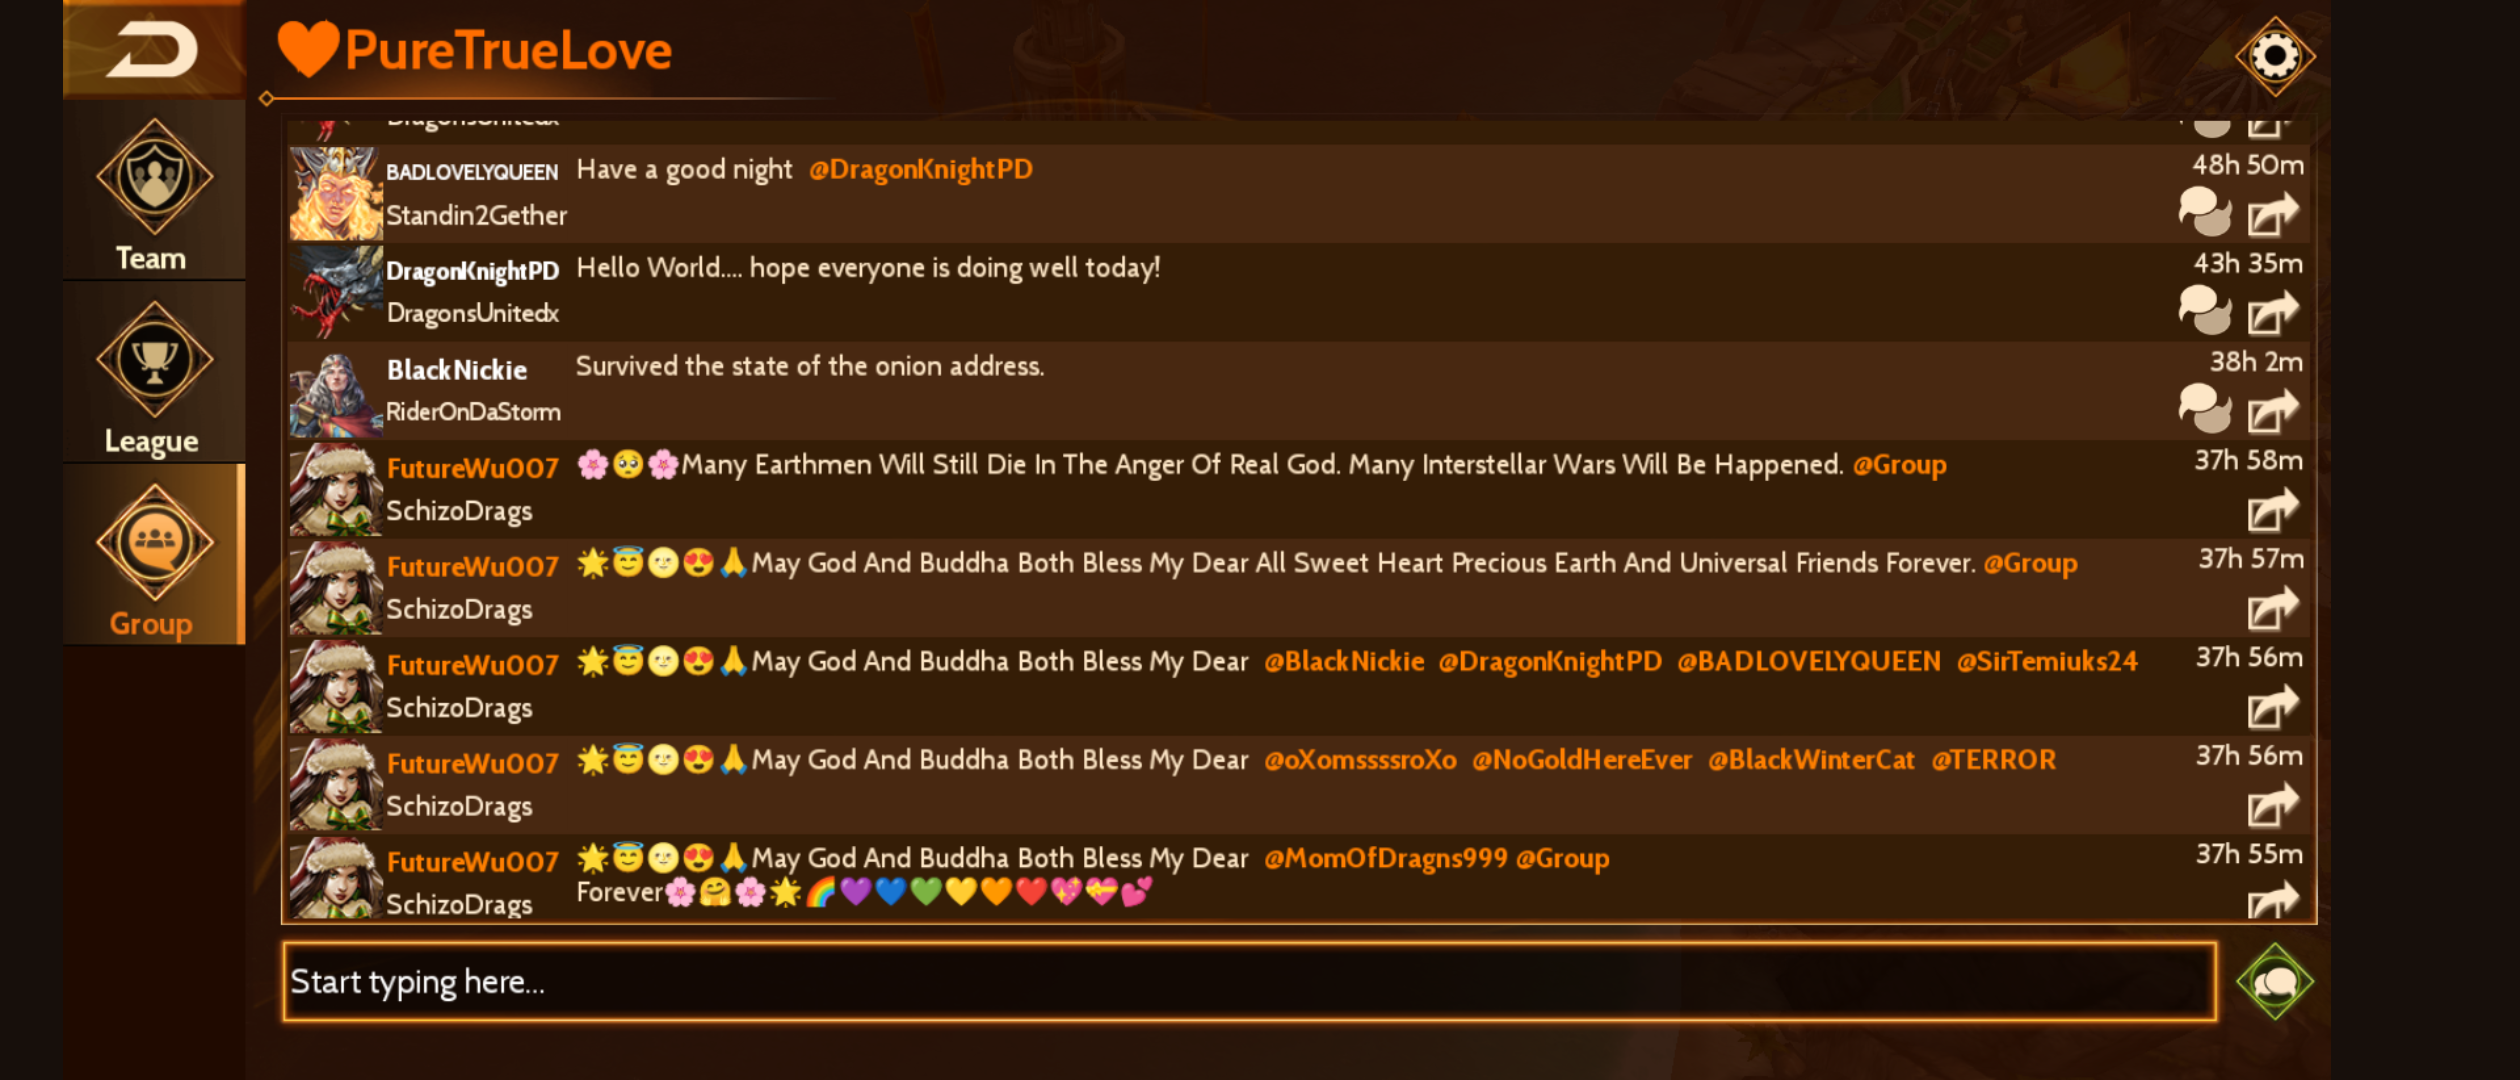Share FutureWu007's Interstellar Wars message
Screen dimensions: 2520x1080
(2272, 510)
